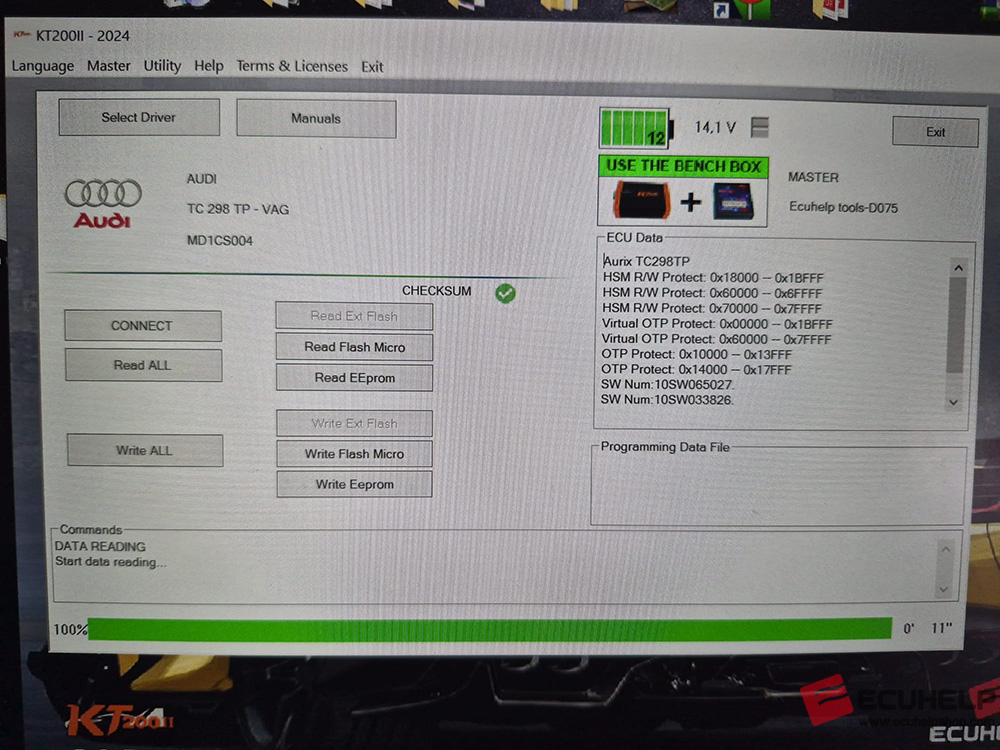Click Exit in the menu bar
The width and height of the screenshot is (1000, 750).
(x=372, y=67)
